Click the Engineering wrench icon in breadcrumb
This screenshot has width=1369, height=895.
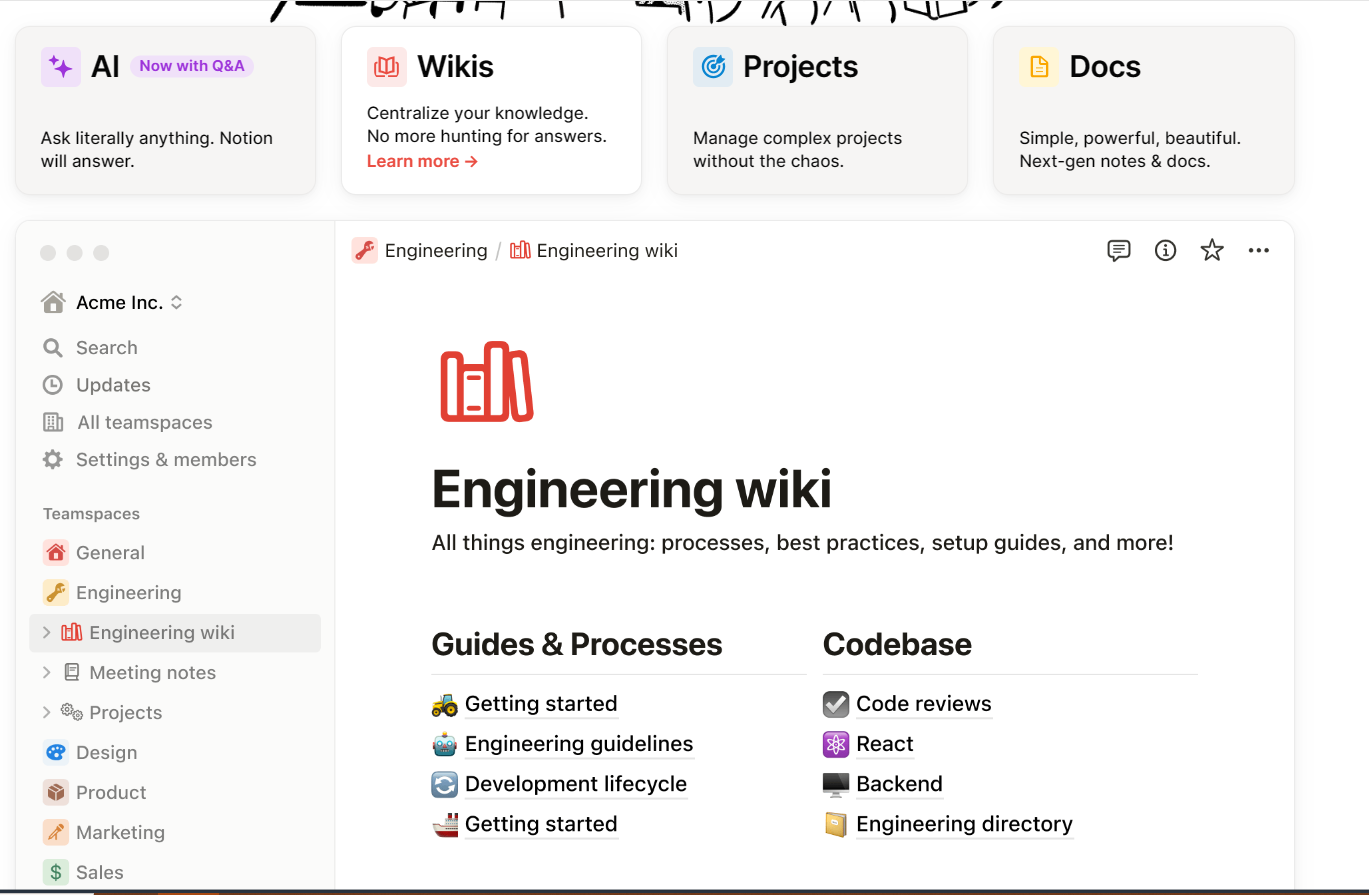[364, 251]
